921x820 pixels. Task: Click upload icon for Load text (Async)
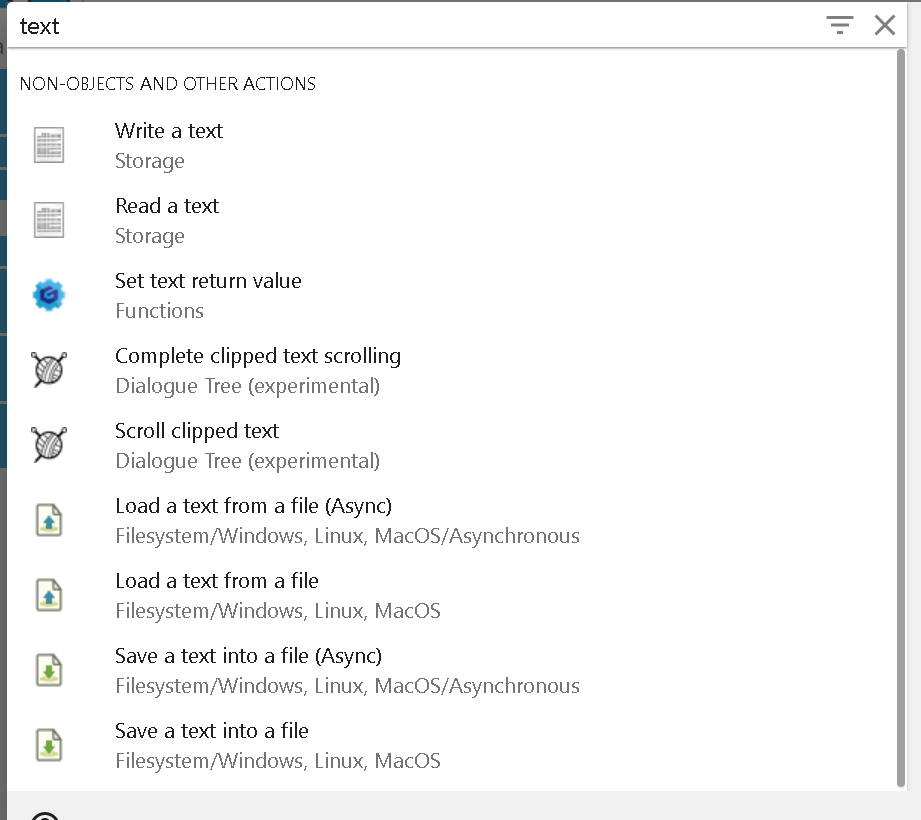point(49,520)
